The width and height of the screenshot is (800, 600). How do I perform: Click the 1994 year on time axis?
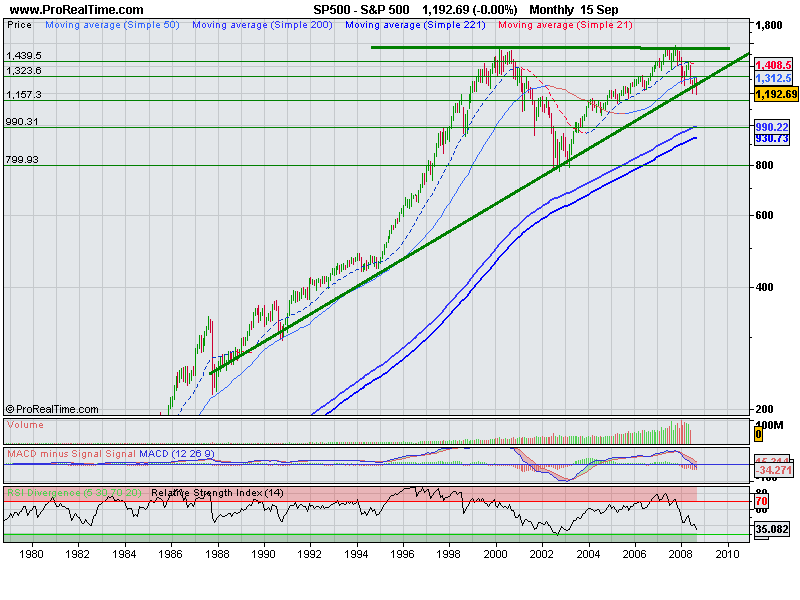pos(356,554)
